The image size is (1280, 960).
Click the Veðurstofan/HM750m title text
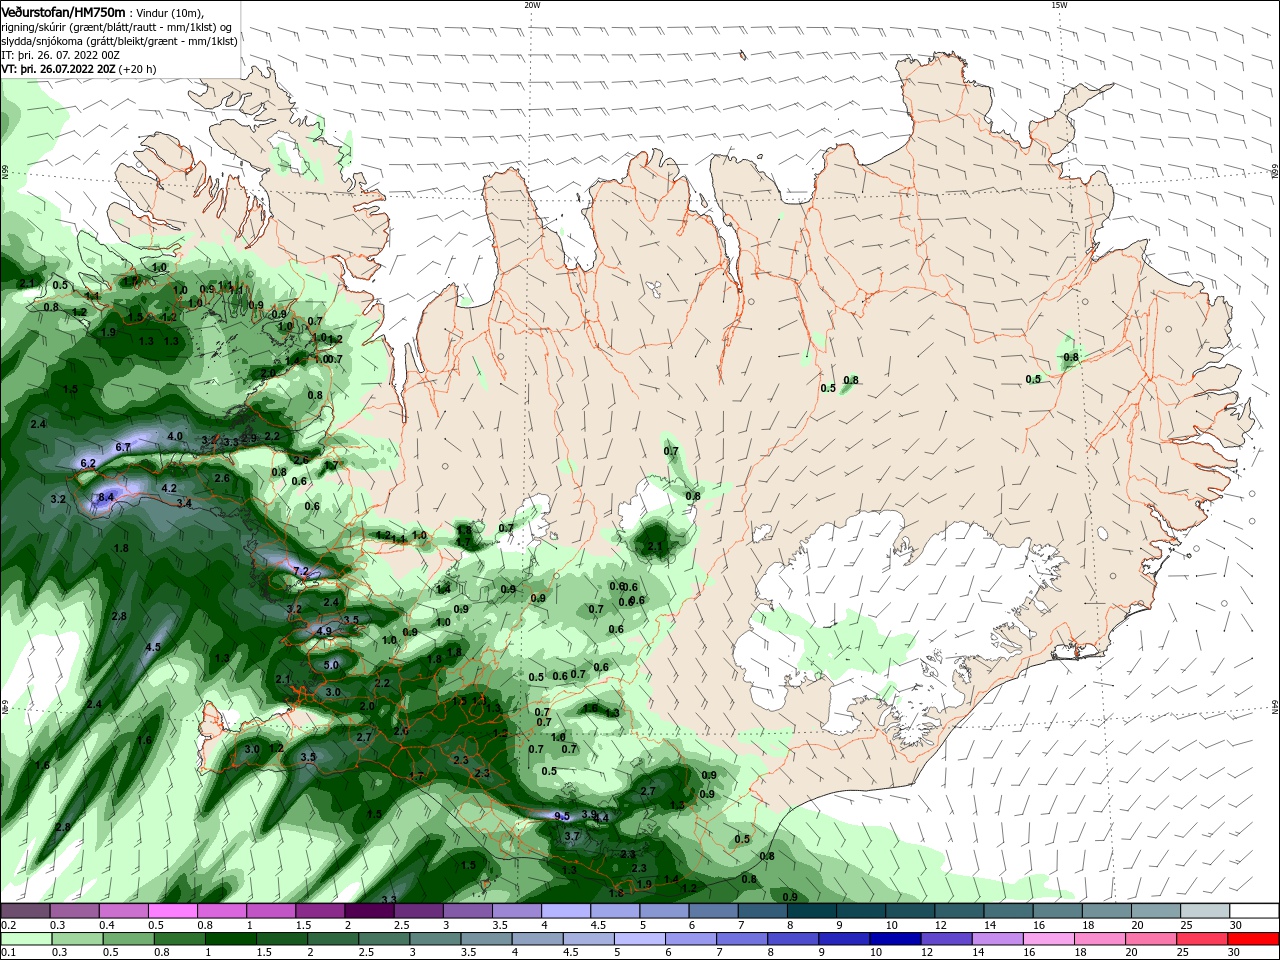coord(63,11)
